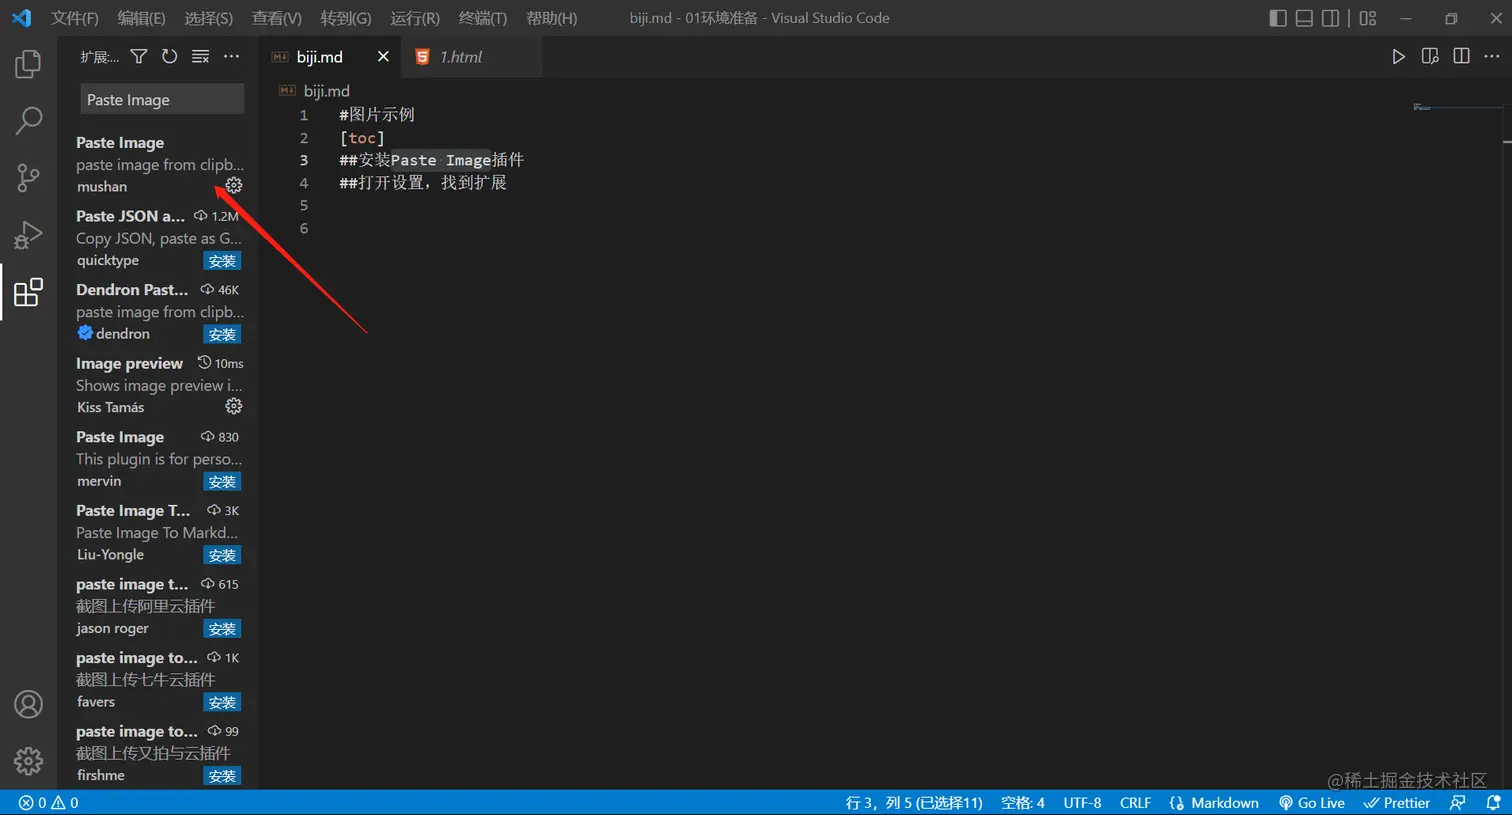Open extensions view more actions menu
1512x815 pixels.
(231, 57)
